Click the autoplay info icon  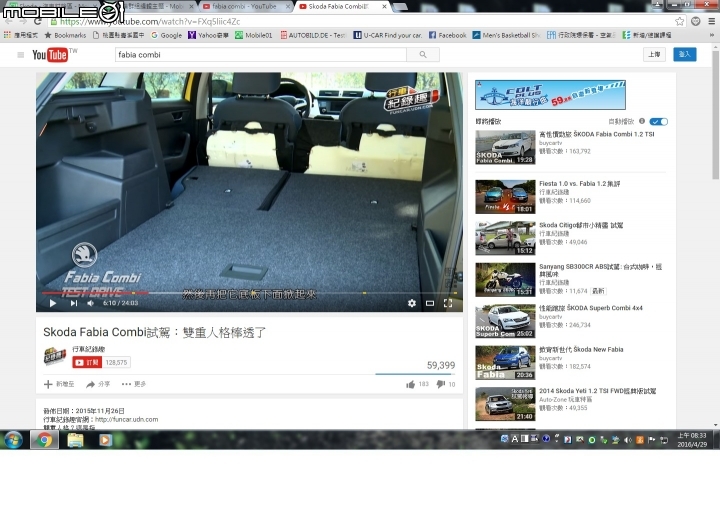click(642, 121)
